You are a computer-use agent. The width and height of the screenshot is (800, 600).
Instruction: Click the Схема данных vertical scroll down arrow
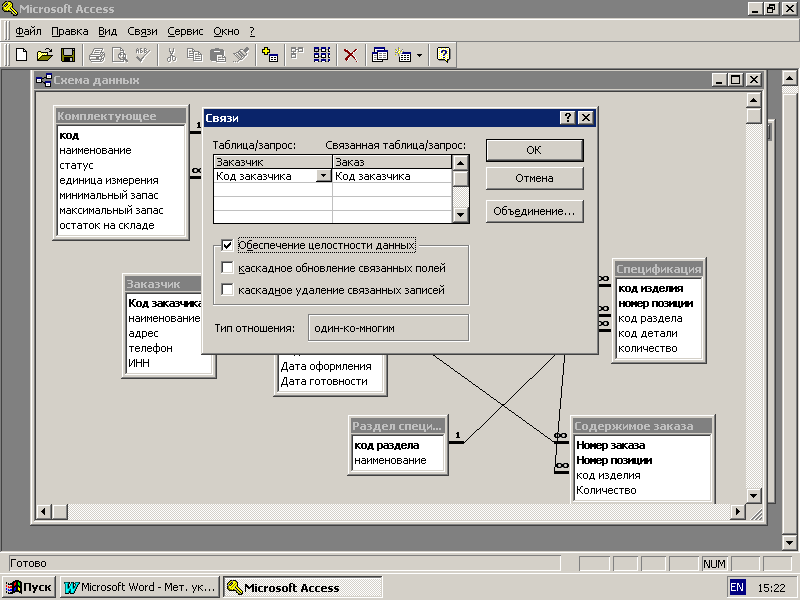coord(754,495)
